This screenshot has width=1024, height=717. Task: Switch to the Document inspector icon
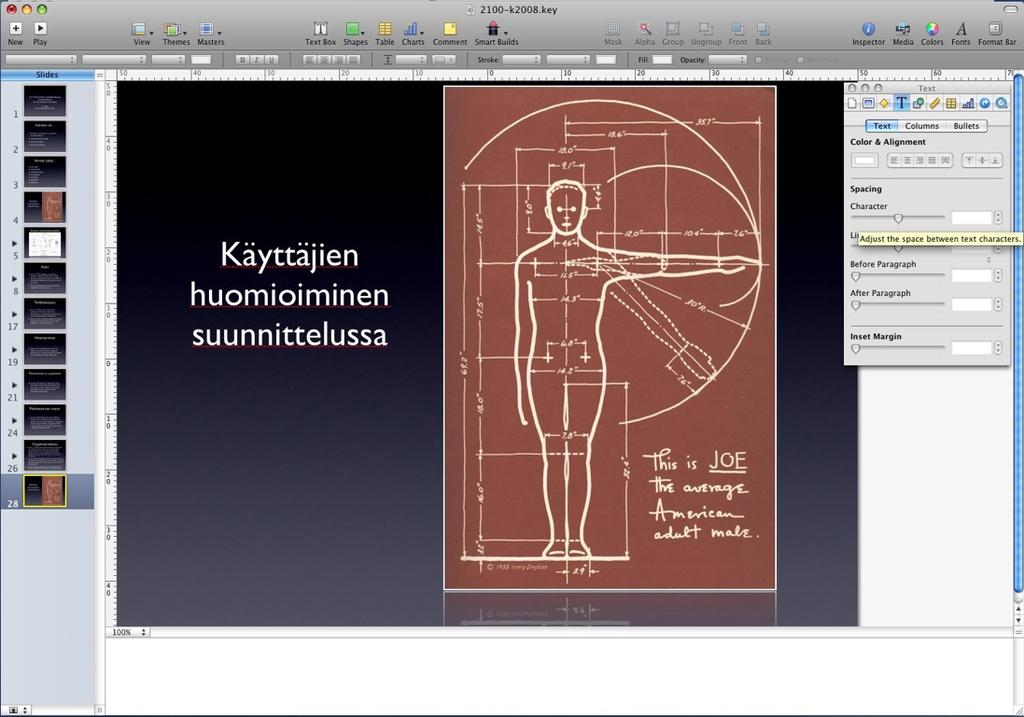(x=852, y=103)
